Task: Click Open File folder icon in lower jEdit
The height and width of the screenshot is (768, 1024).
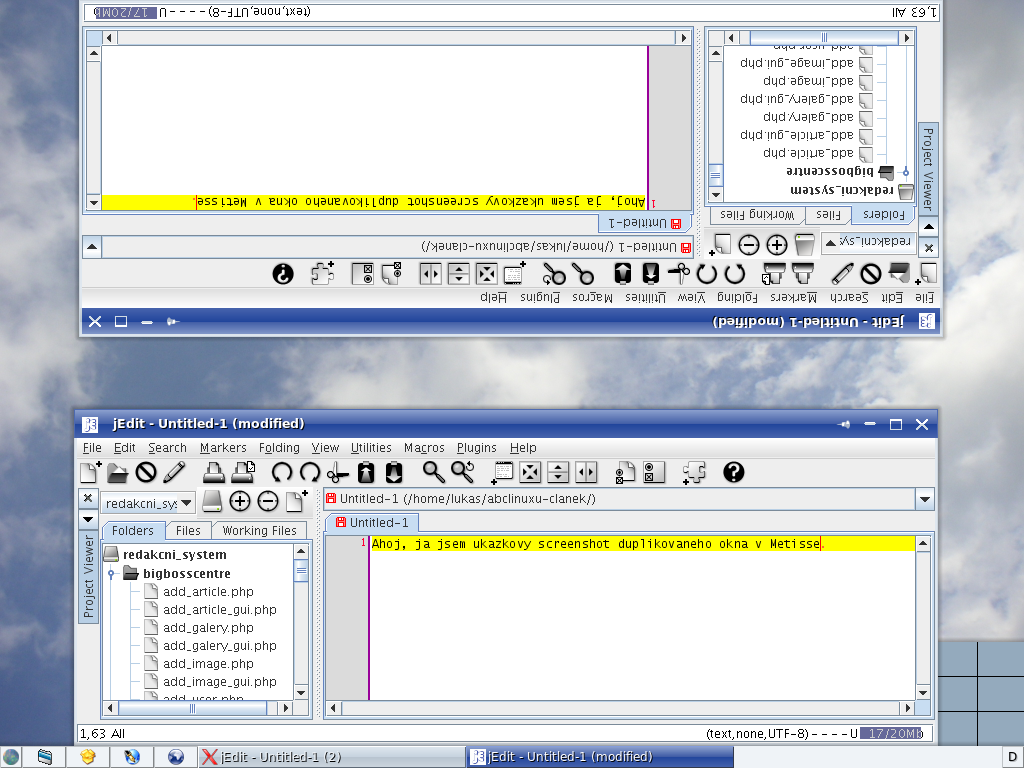Action: click(x=118, y=472)
